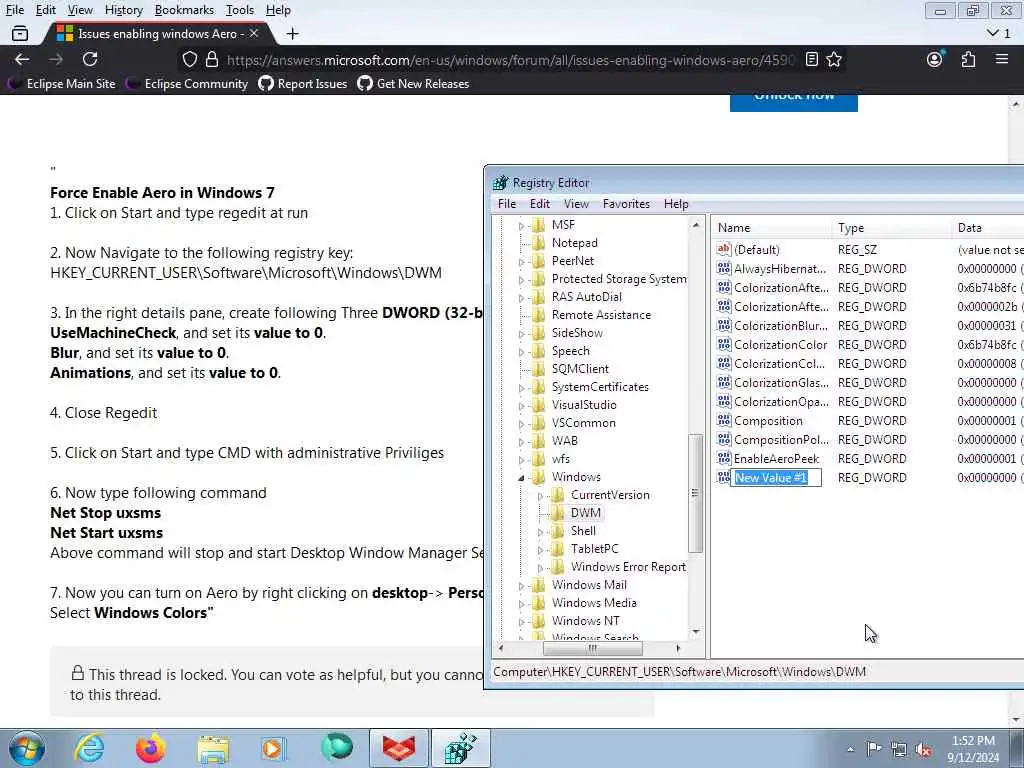
Task: Open the shield tracking protection icon
Action: coord(189,60)
